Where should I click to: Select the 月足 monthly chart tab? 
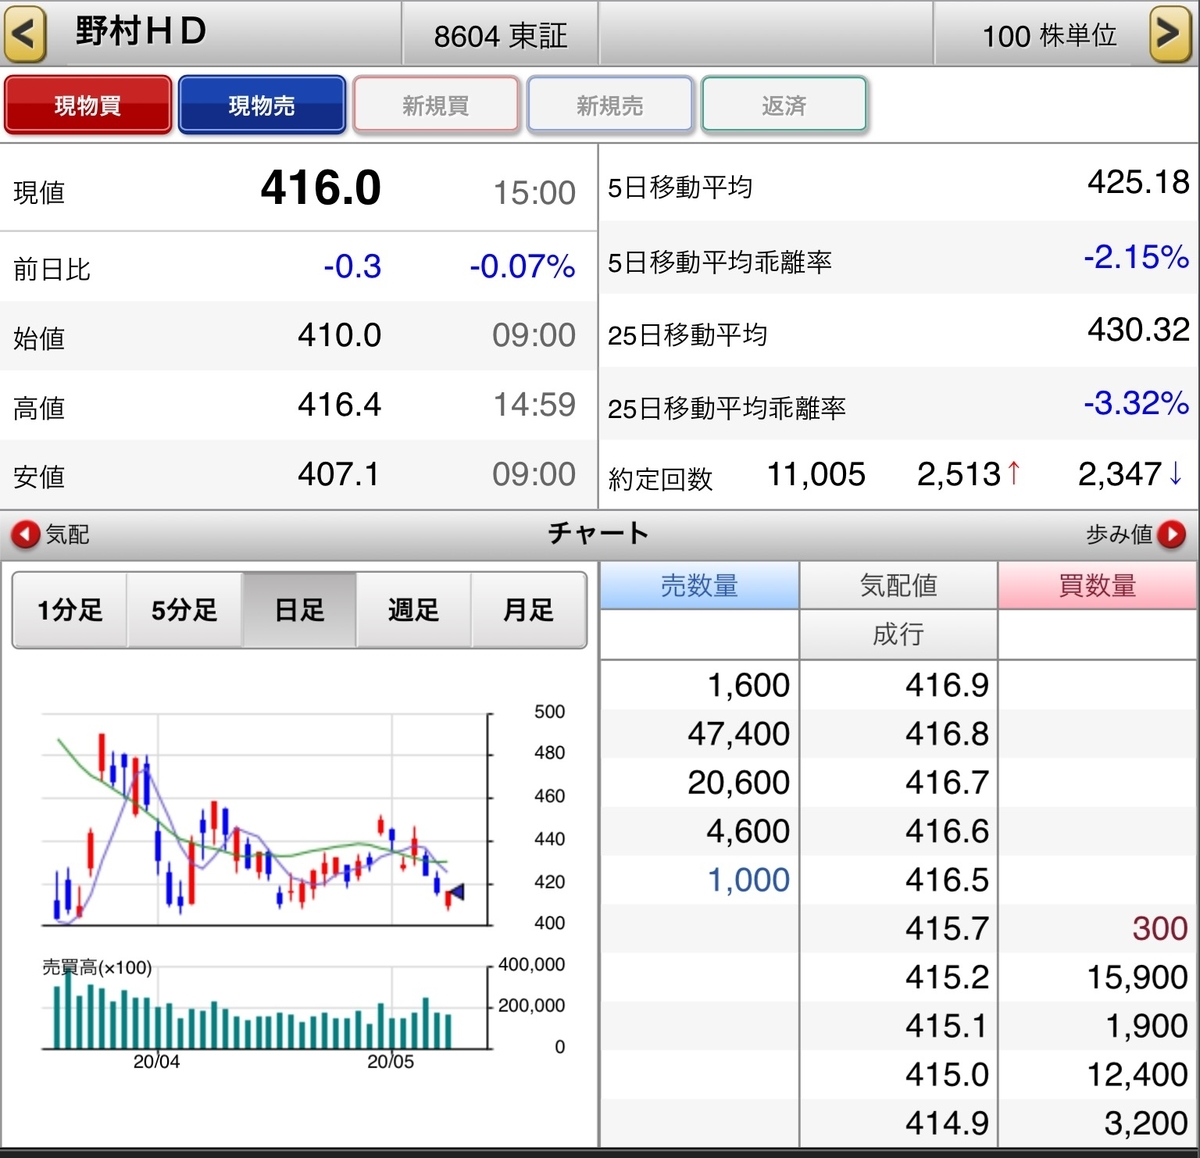click(529, 610)
